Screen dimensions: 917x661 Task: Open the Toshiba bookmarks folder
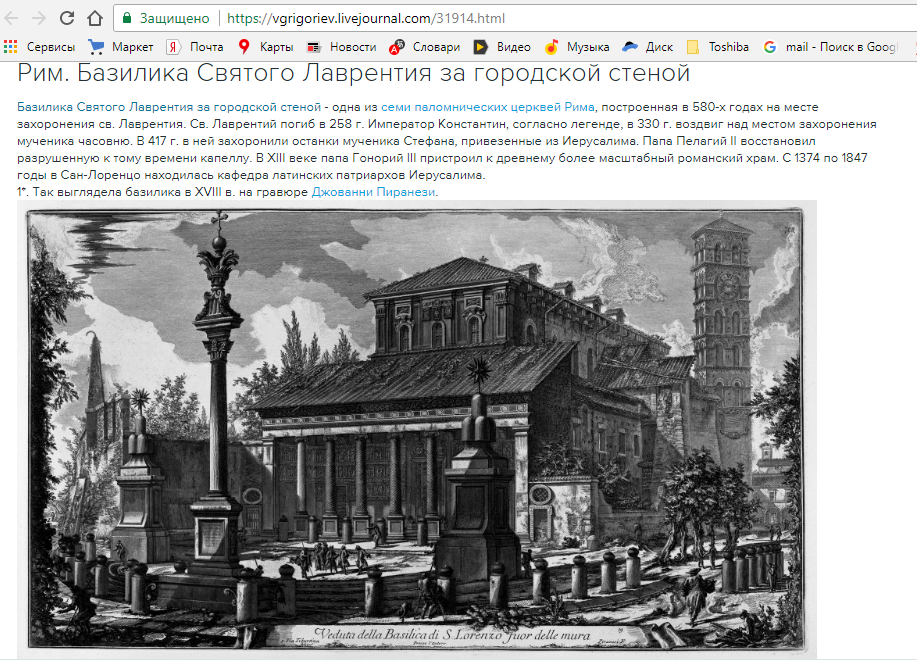point(718,47)
